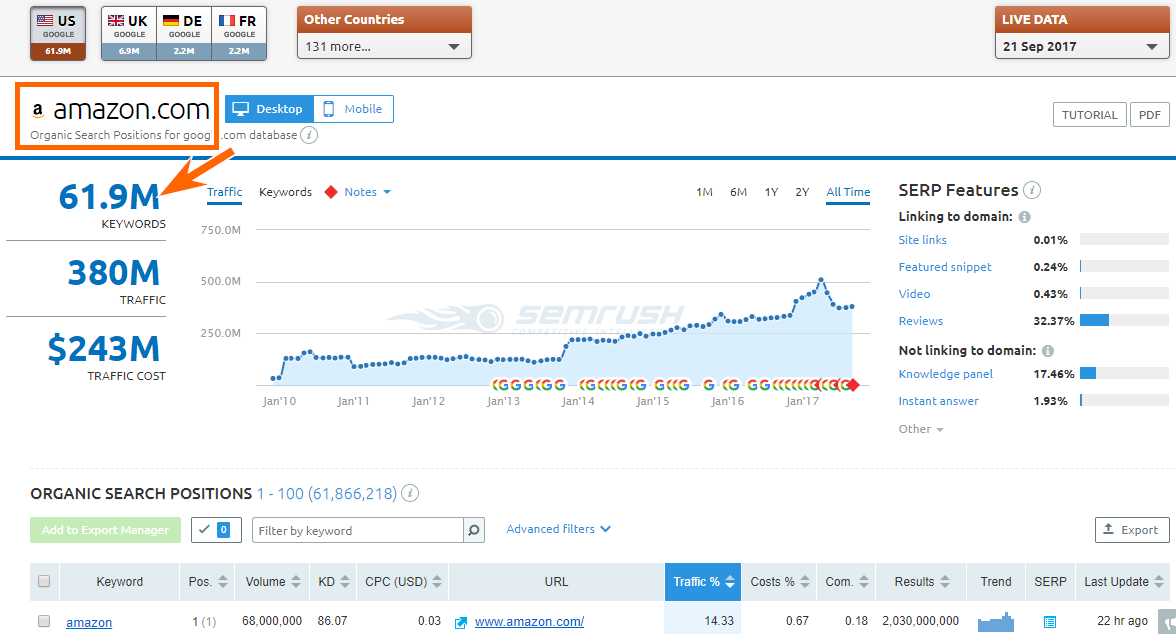Sort table by Traffic % column
The height and width of the screenshot is (634, 1176).
point(703,581)
